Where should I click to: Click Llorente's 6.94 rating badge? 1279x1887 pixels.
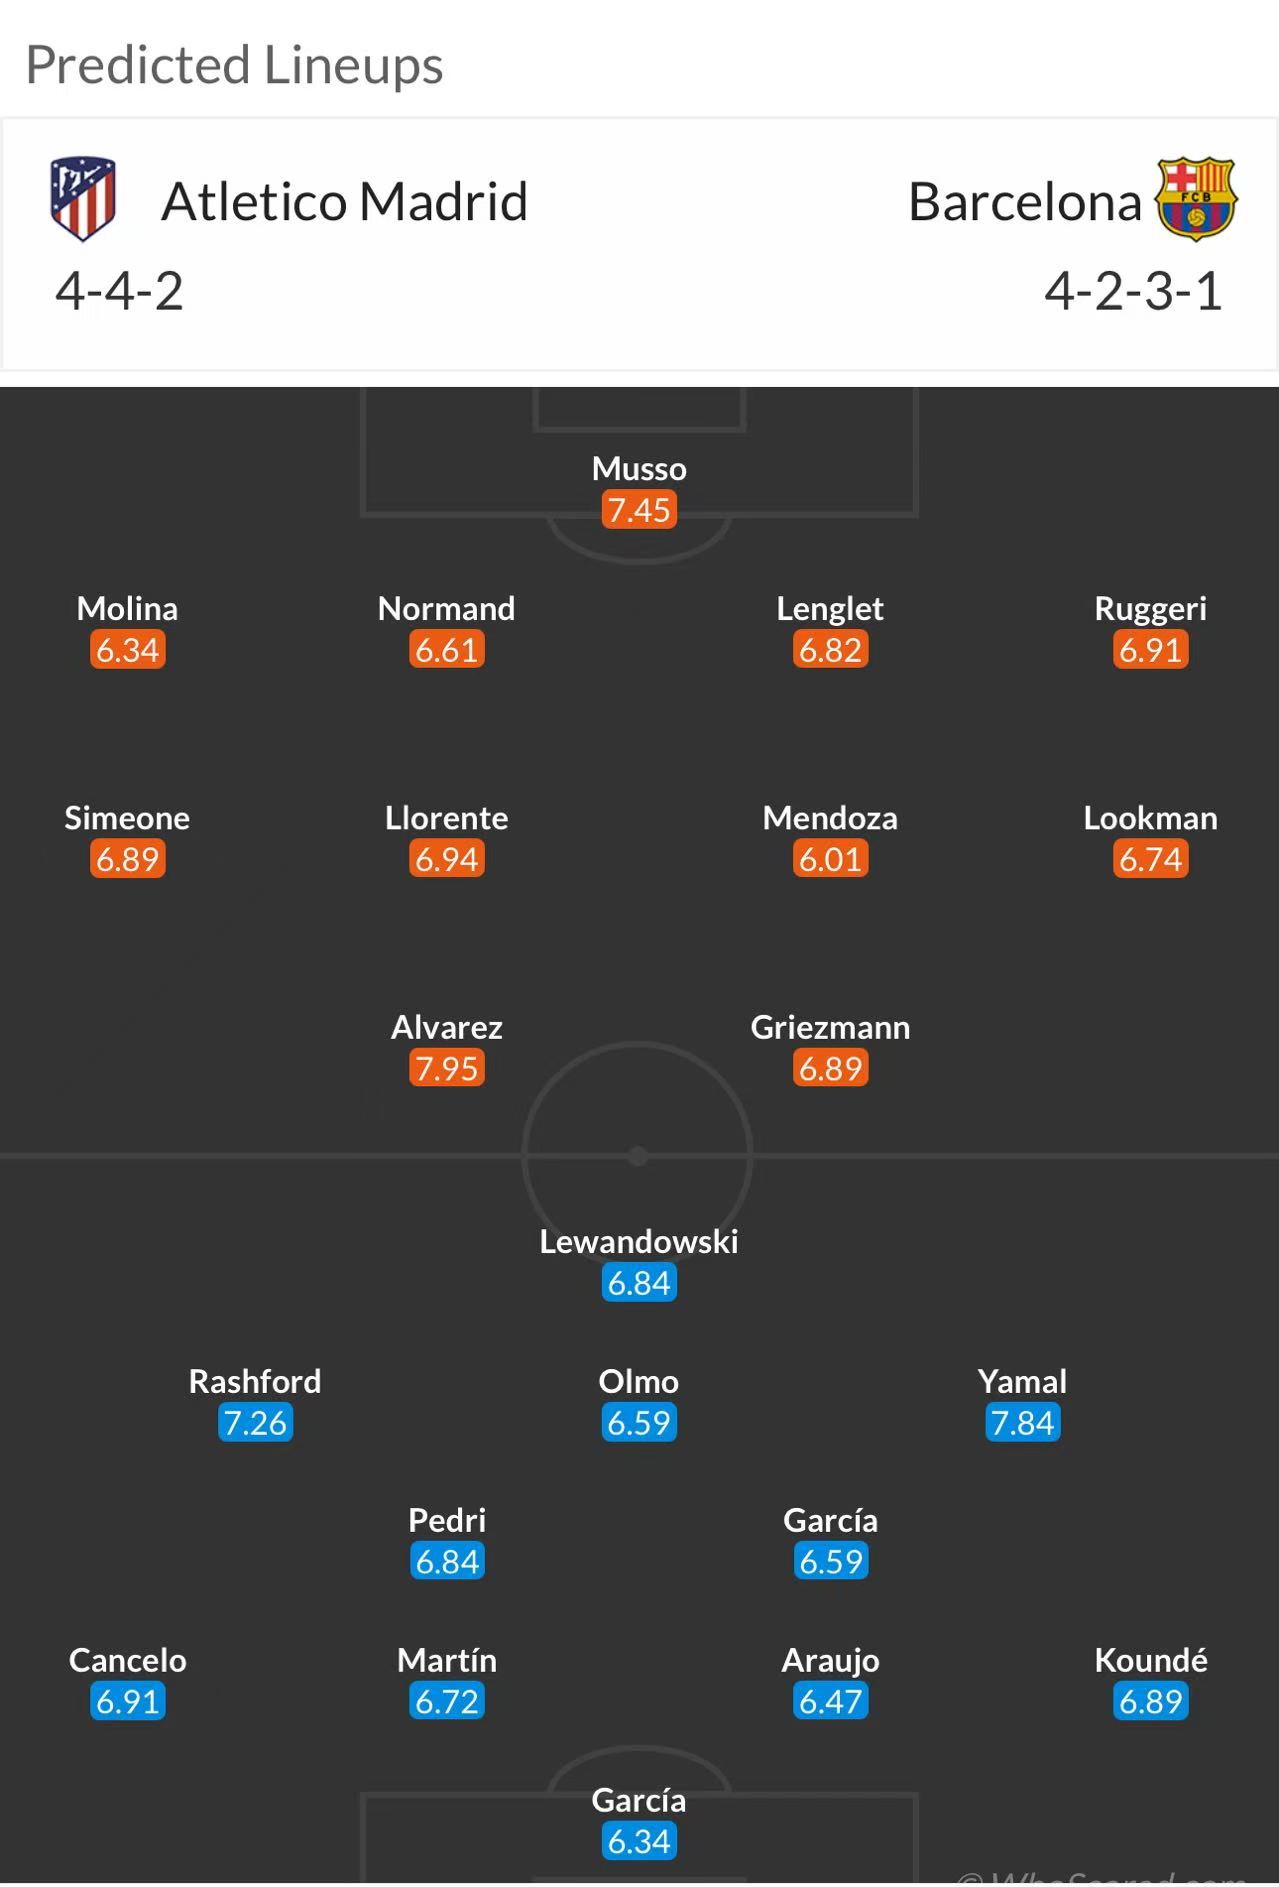(x=447, y=859)
